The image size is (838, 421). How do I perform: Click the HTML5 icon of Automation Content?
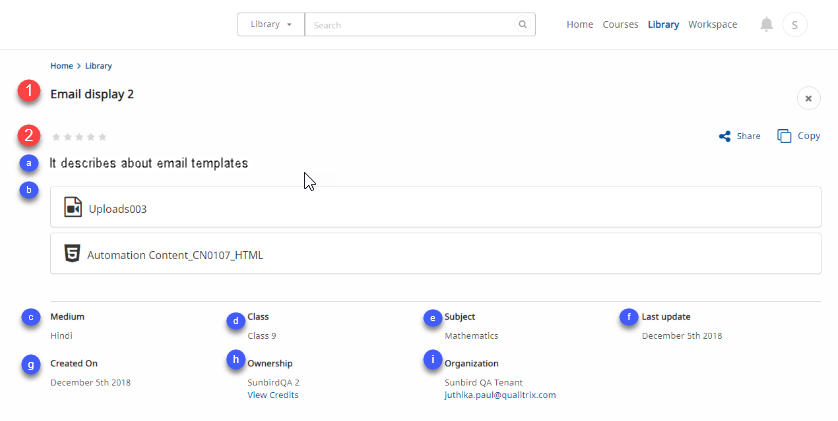click(x=72, y=254)
